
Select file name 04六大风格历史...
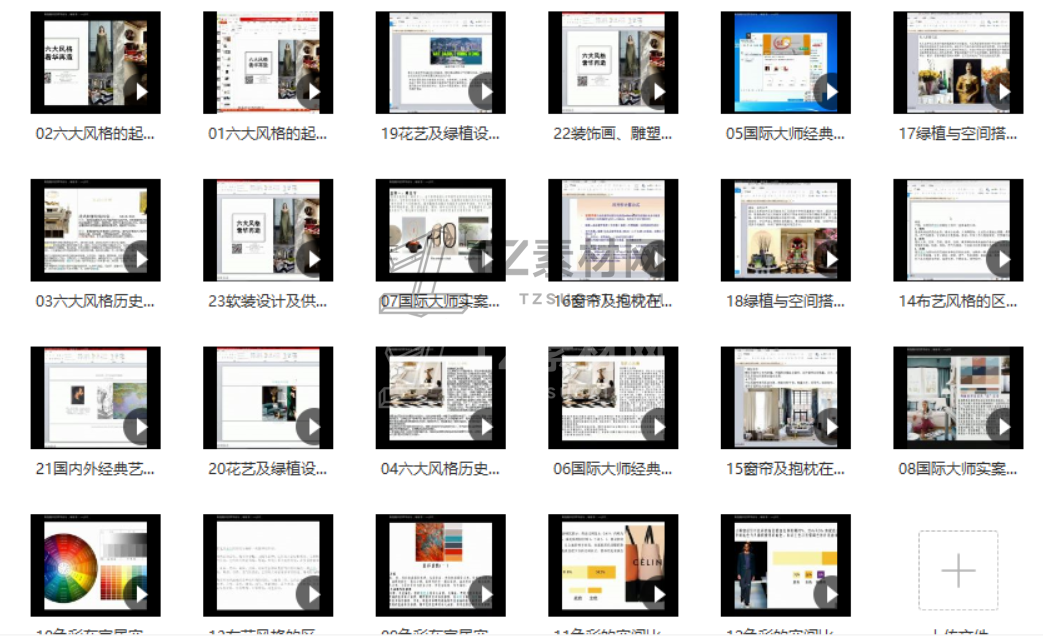click(440, 469)
